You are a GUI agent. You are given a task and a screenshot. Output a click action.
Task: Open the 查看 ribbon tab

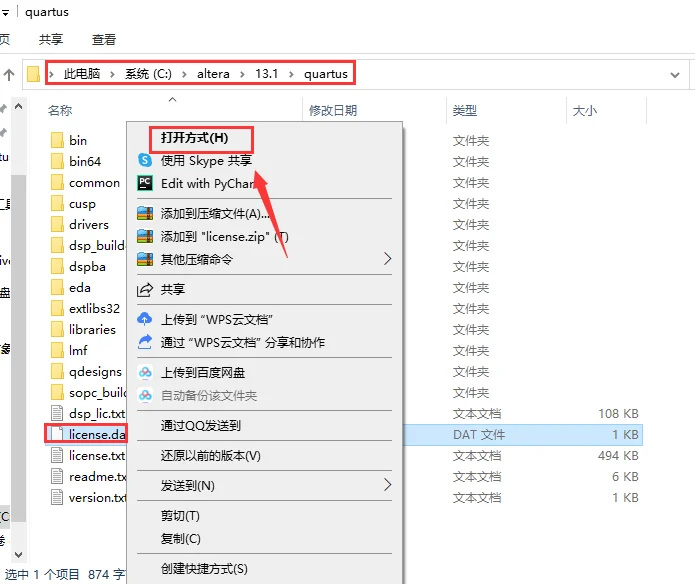point(104,39)
